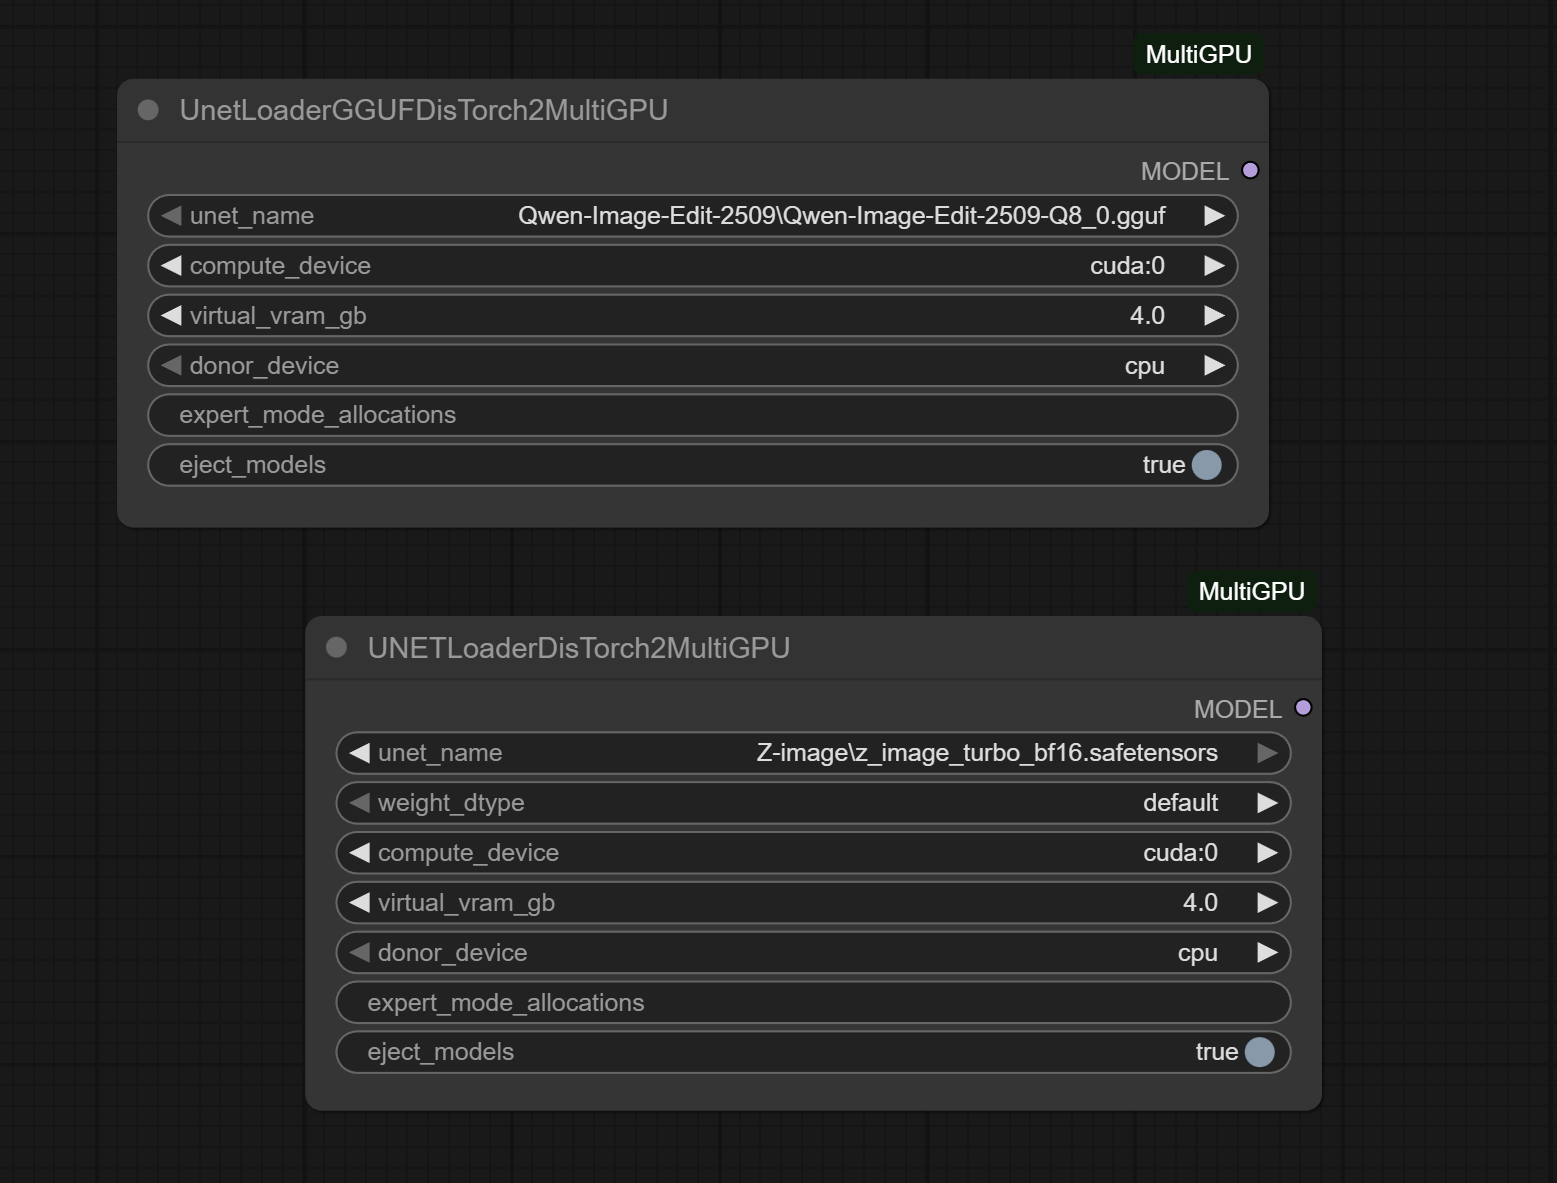Click the expert_mode_allocations field in UNETLoaderDisTorch2MultiGPU
The image size is (1557, 1183).
[x=813, y=1003]
